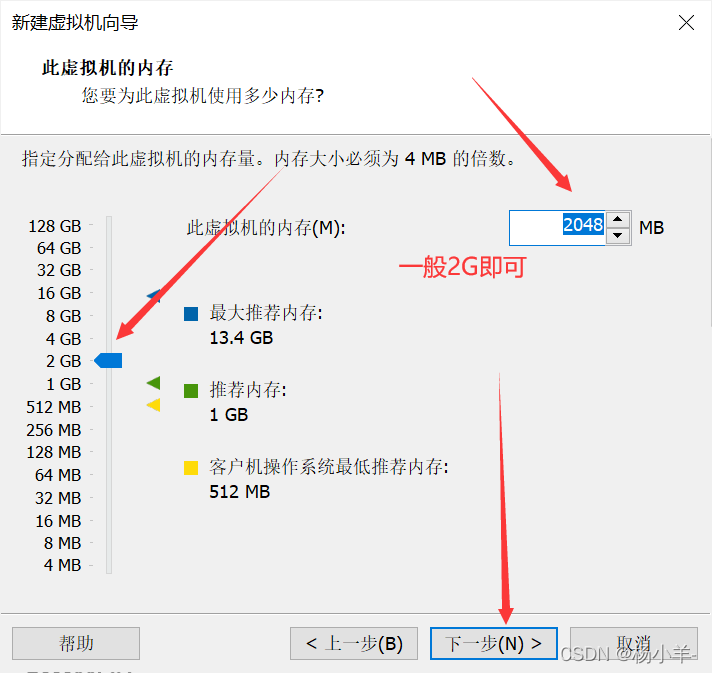The height and width of the screenshot is (673, 712).
Task: Click the green square legend for 推荐内存
Action: coord(191,391)
